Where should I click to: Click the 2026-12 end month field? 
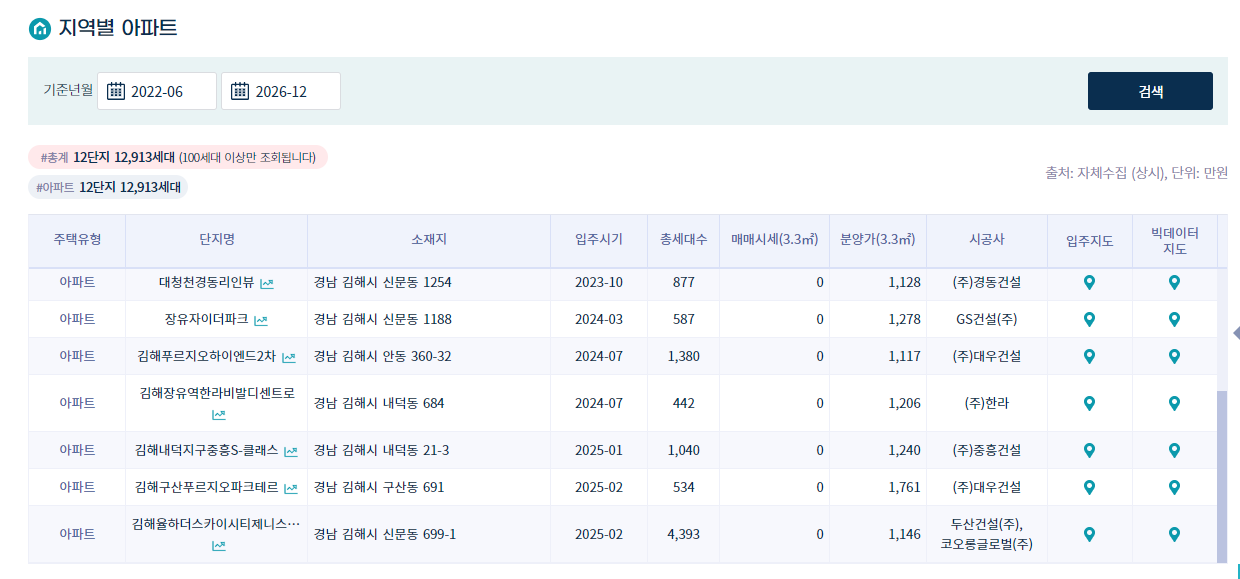(292, 90)
